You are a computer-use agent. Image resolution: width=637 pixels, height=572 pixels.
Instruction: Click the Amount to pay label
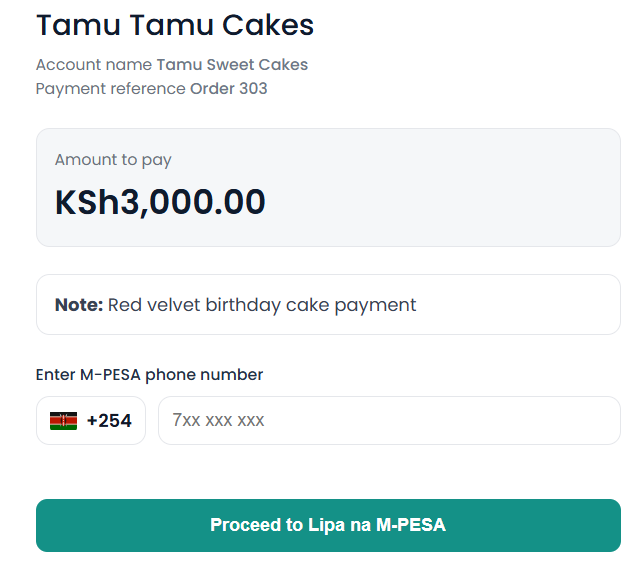[113, 160]
